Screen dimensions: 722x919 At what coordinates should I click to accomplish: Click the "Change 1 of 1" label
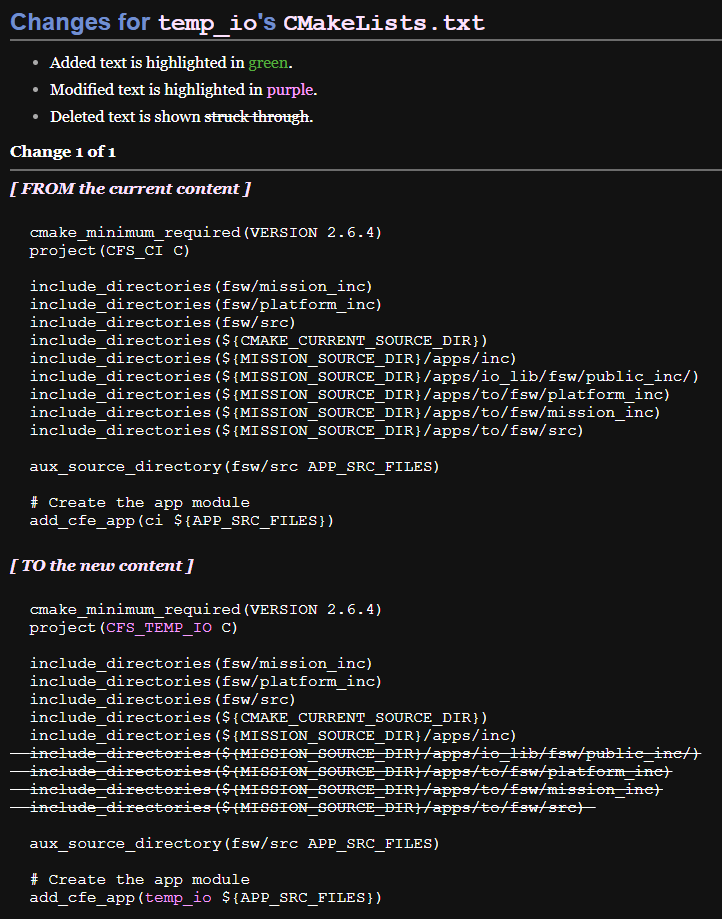(x=63, y=152)
